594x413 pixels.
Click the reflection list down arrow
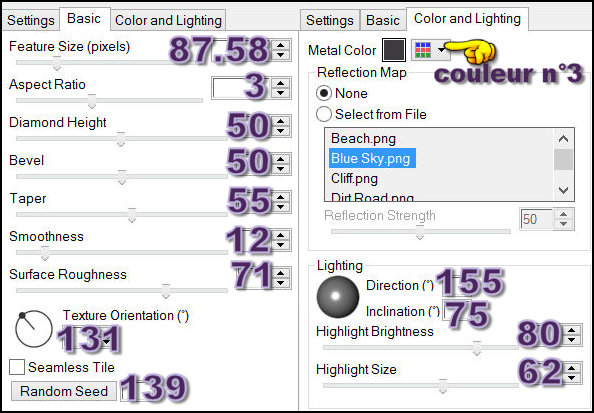tap(563, 190)
